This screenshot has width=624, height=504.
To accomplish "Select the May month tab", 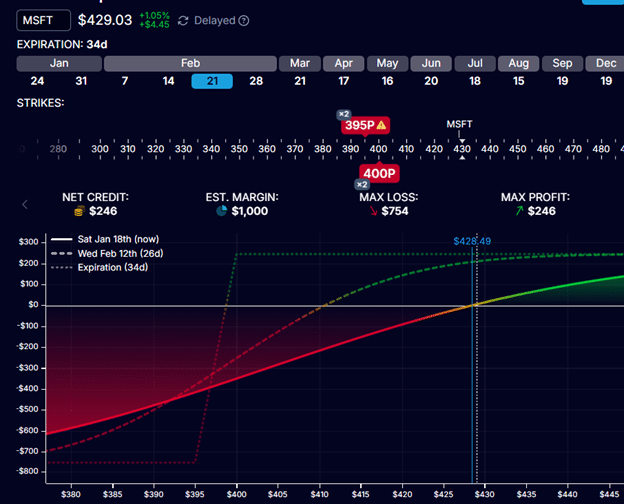I will pyautogui.click(x=387, y=64).
